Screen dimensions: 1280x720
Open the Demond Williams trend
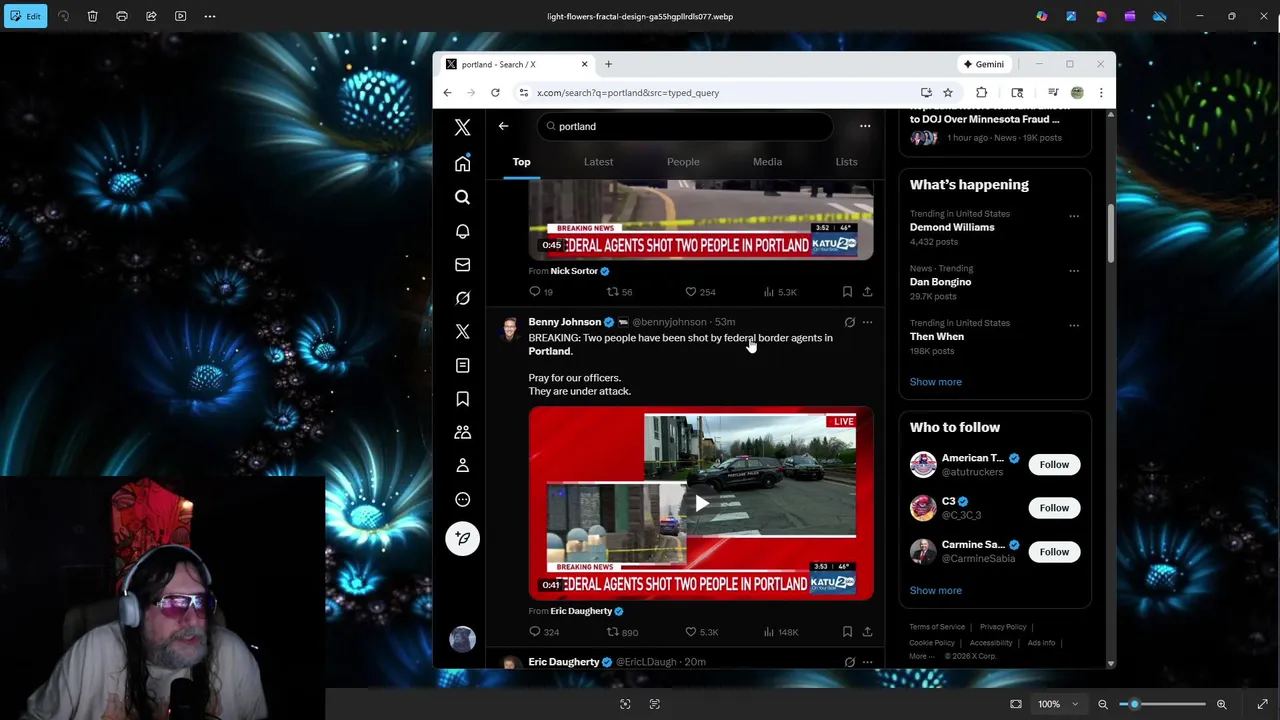(951, 227)
